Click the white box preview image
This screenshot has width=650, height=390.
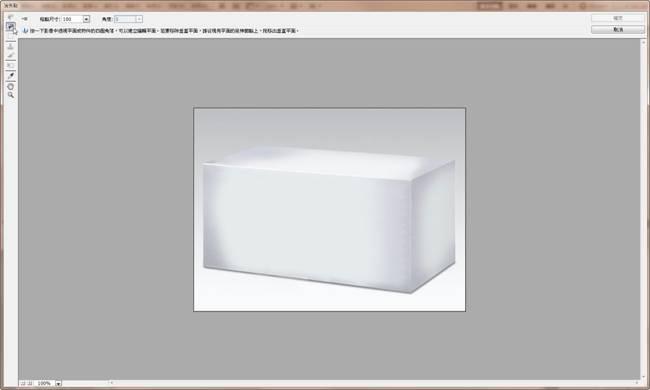330,210
